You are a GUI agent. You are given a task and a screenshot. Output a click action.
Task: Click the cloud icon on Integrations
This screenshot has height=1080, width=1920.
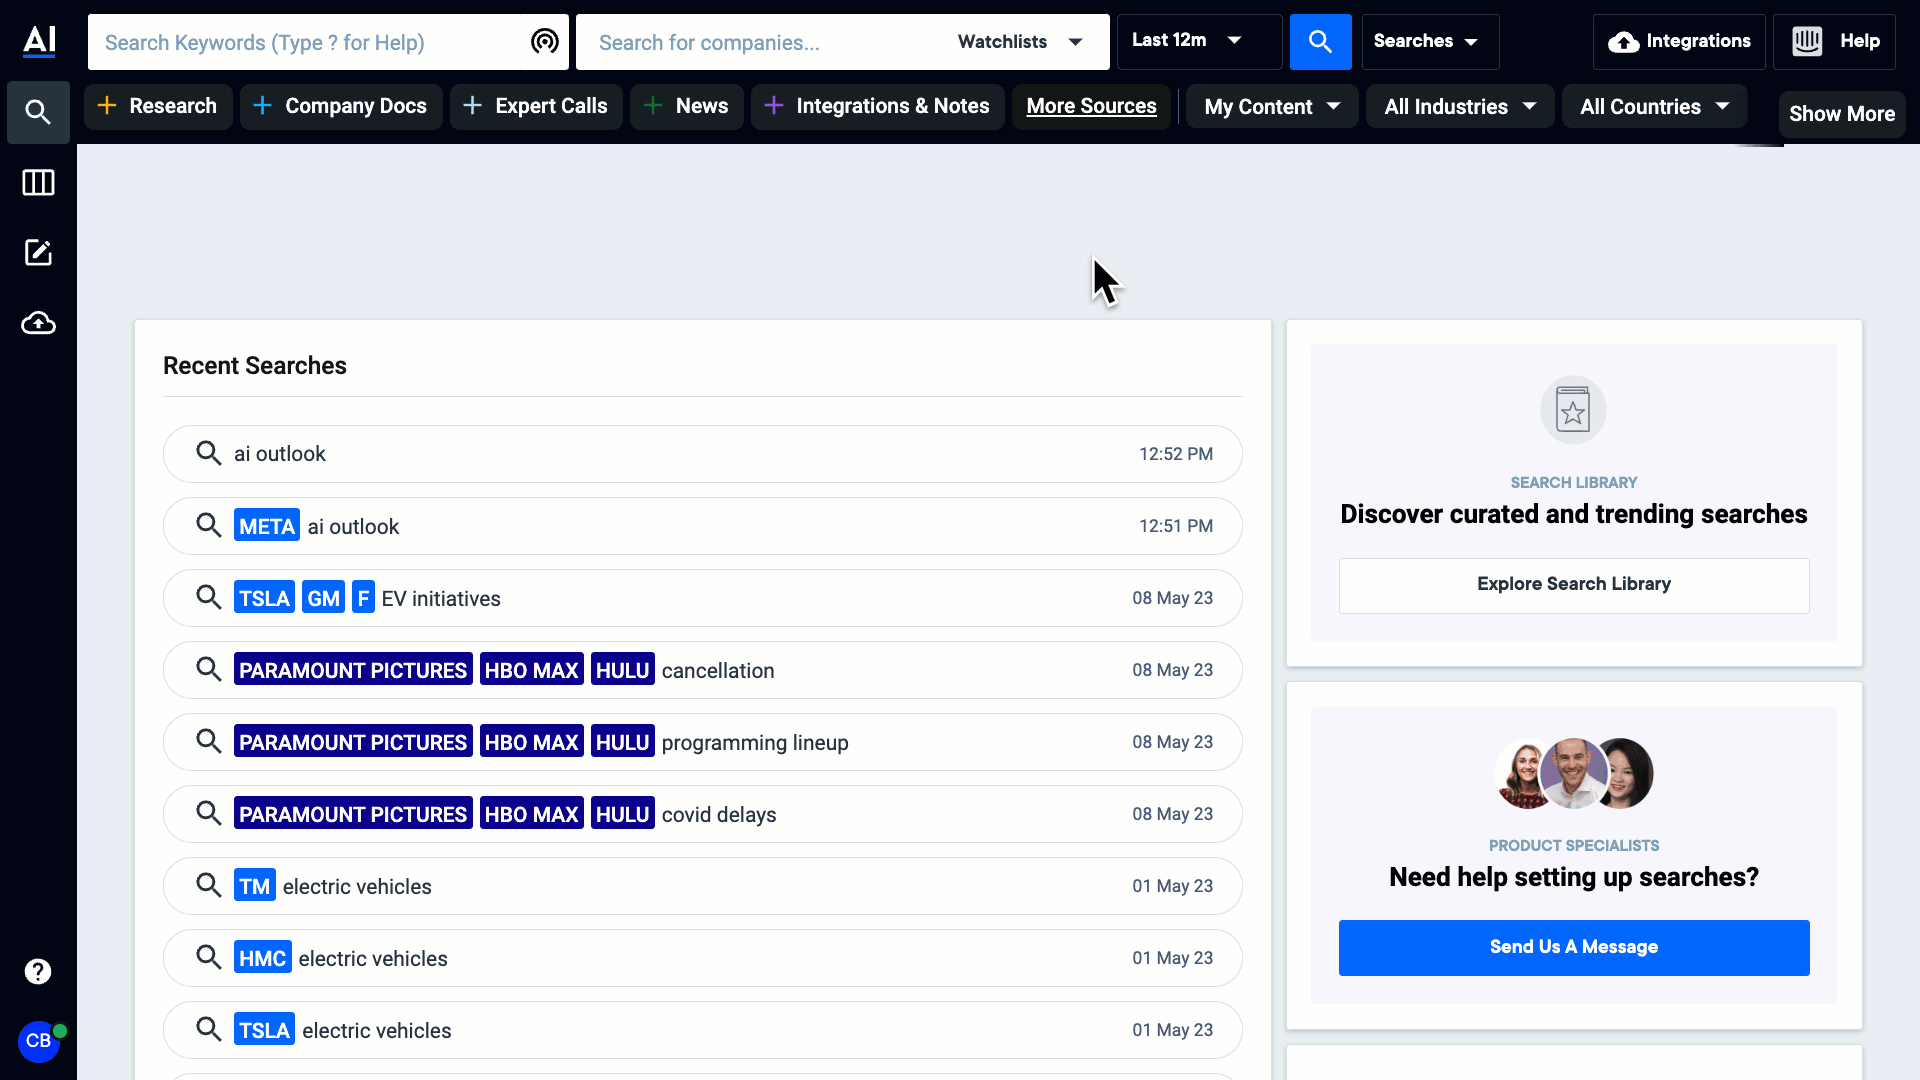tap(1623, 42)
